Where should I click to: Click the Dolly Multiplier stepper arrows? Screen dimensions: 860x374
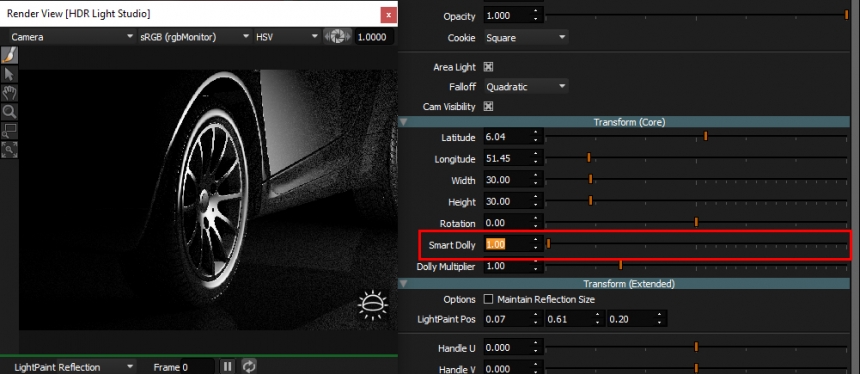click(536, 266)
